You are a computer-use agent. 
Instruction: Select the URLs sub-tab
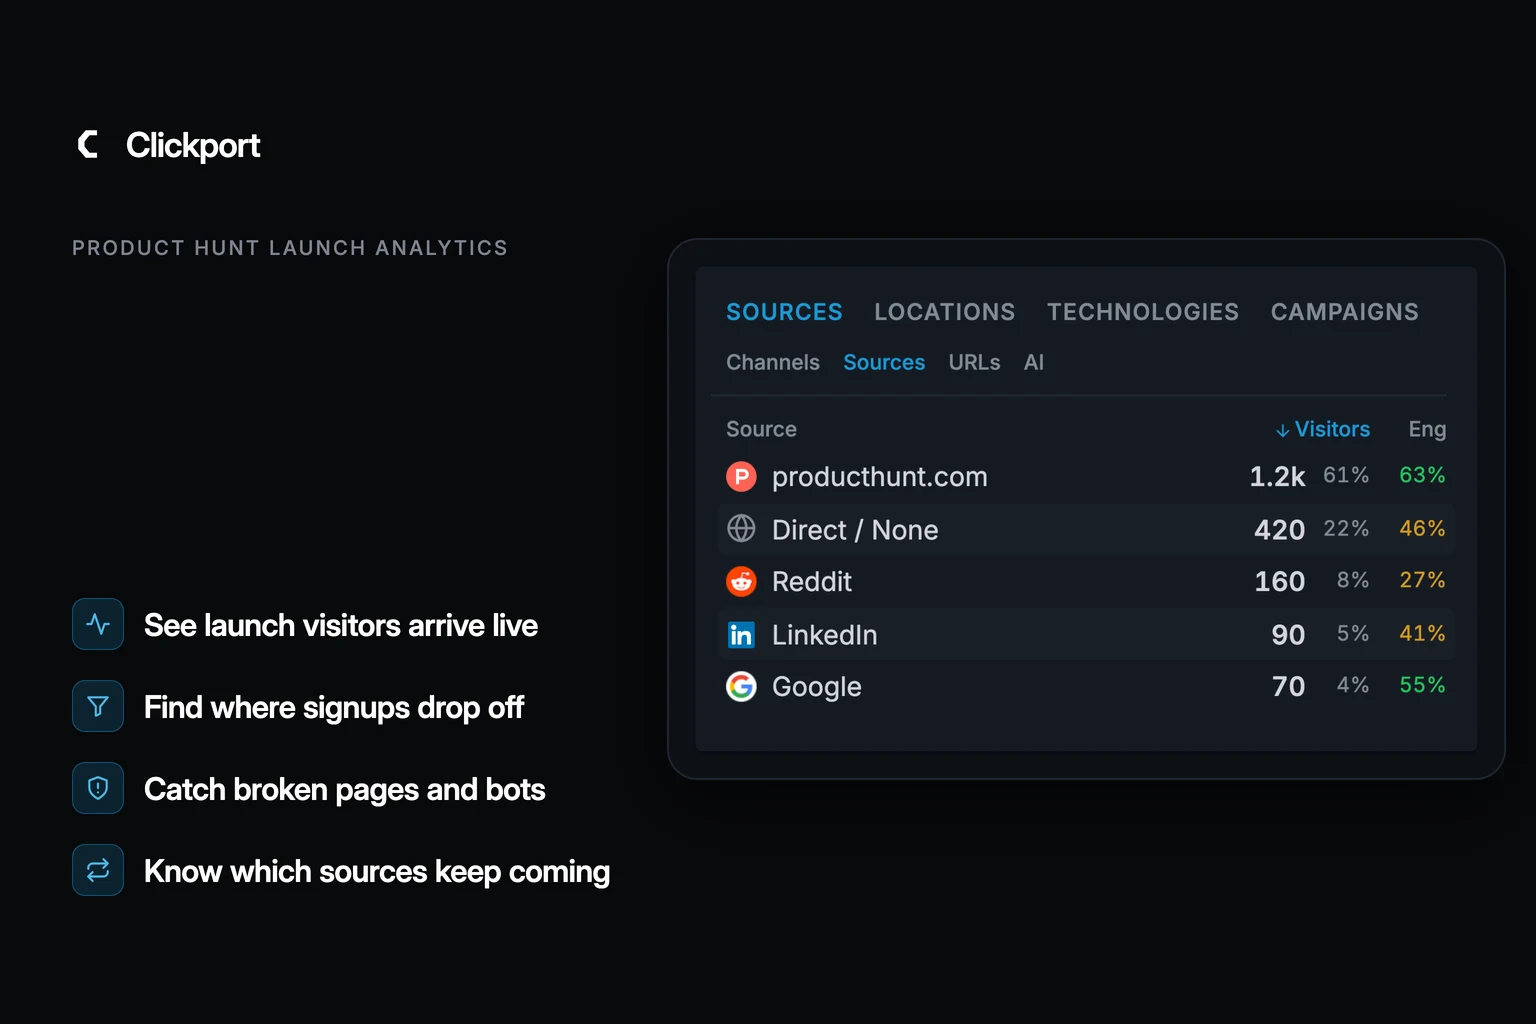[974, 362]
